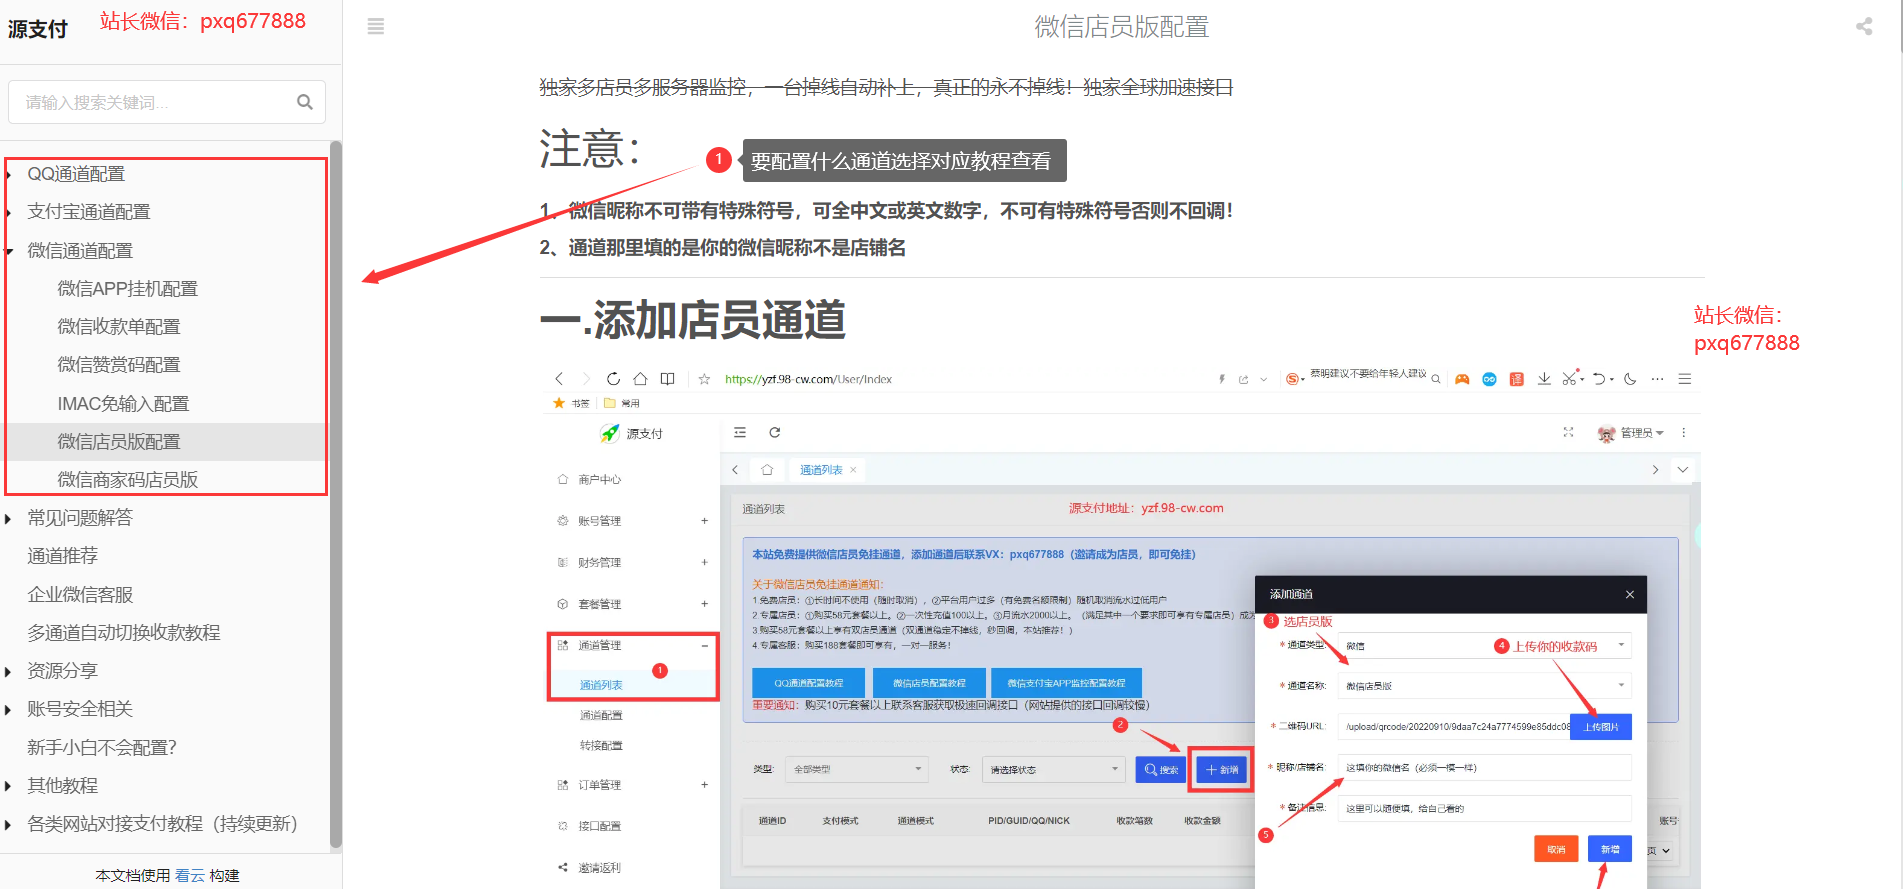Image resolution: width=1903 pixels, height=889 pixels.
Task: Click 财务管理 in the screenshot's menu
Action: tap(599, 563)
